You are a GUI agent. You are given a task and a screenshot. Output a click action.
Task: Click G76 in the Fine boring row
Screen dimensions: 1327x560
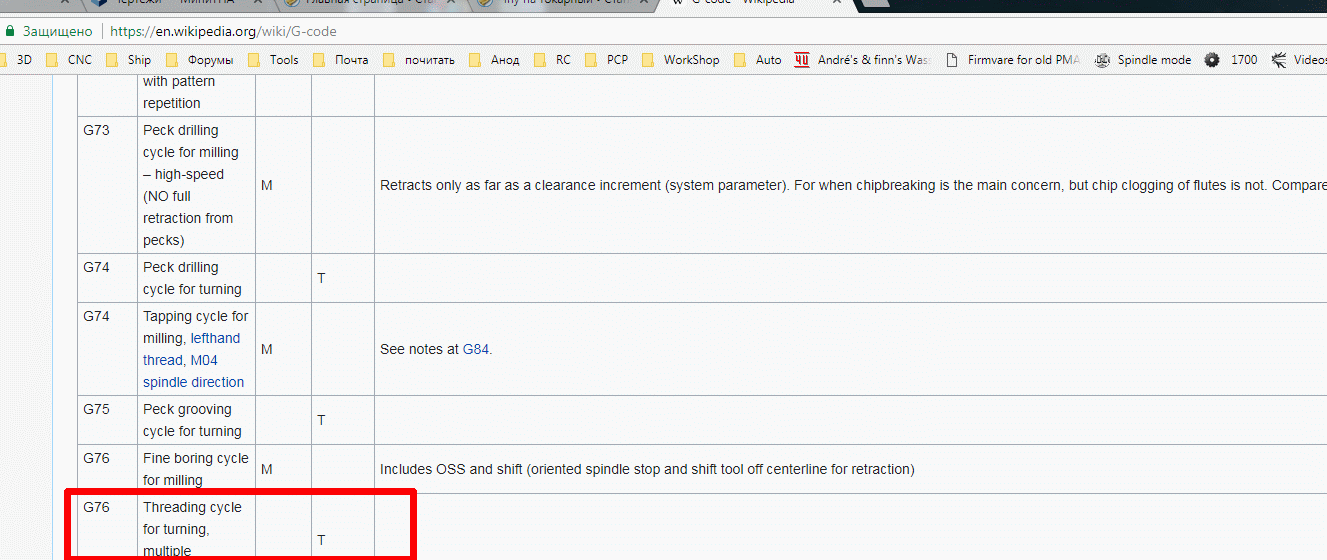pos(97,458)
